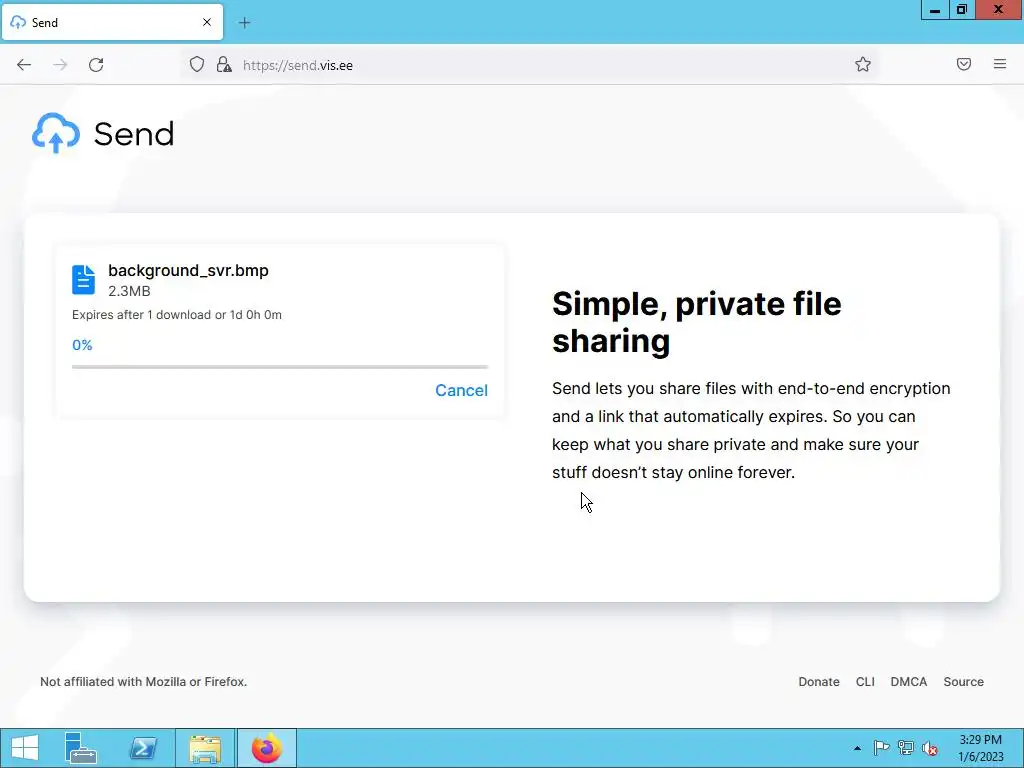Click the 2.3MB file size text
Image resolution: width=1024 pixels, height=768 pixels.
(x=129, y=291)
